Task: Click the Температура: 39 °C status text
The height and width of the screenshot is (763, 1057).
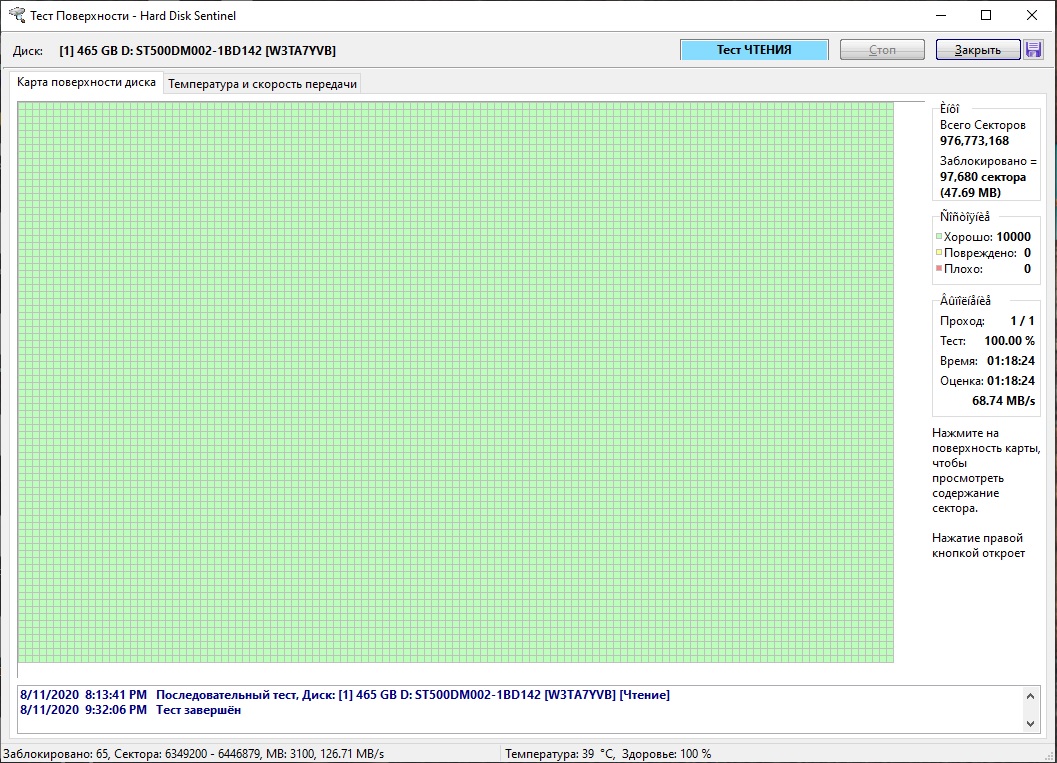Action: (560, 754)
